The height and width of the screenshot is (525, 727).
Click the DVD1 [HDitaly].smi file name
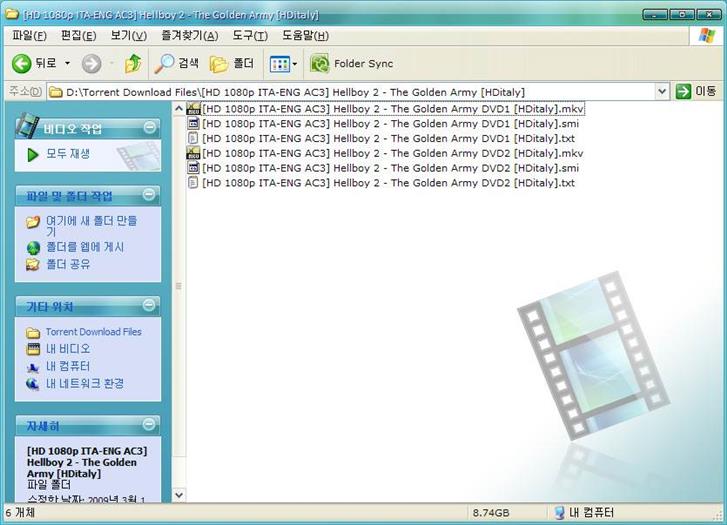click(x=391, y=124)
